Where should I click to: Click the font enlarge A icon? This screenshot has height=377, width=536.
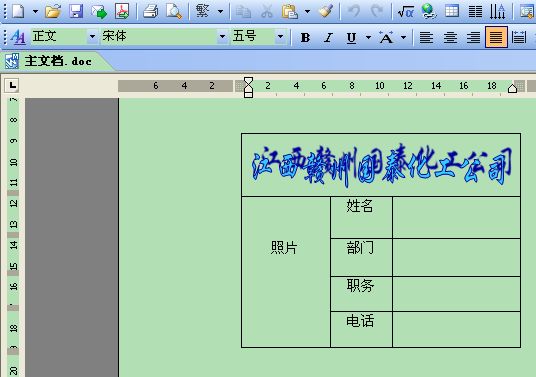pos(386,37)
